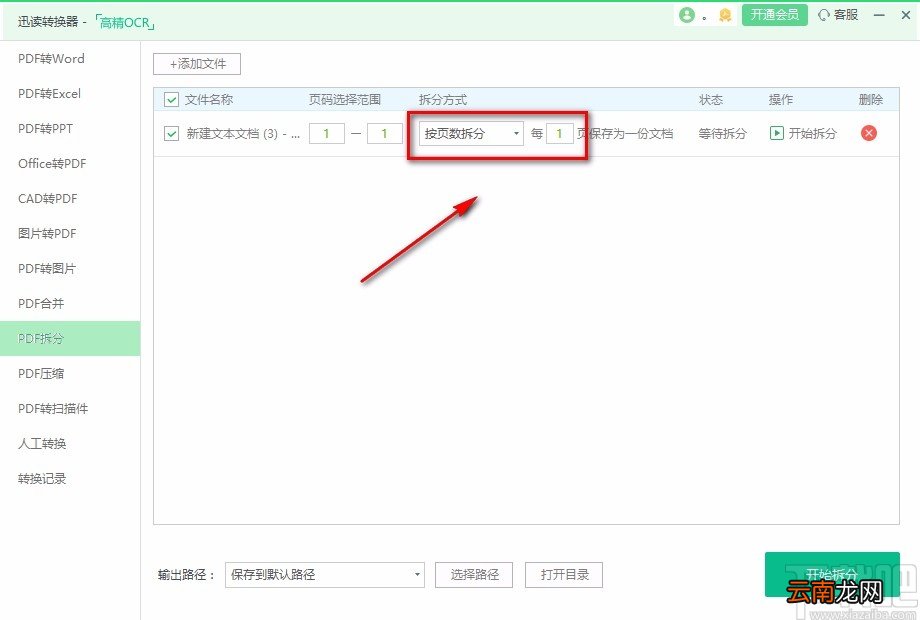920x620 pixels.
Task: Open customer service (客服)
Action: 838,15
